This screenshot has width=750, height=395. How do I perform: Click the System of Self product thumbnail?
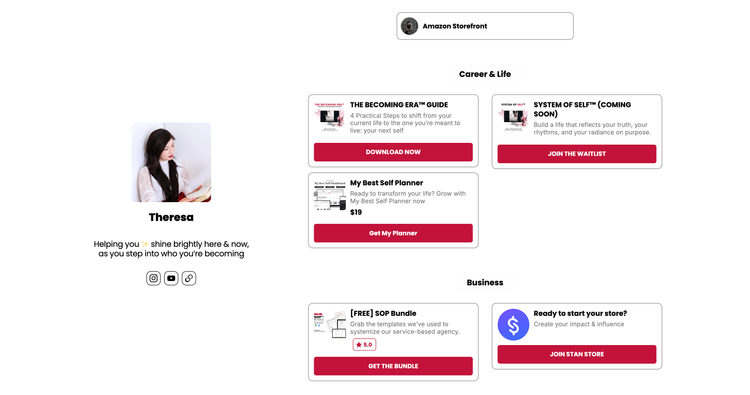coord(513,117)
